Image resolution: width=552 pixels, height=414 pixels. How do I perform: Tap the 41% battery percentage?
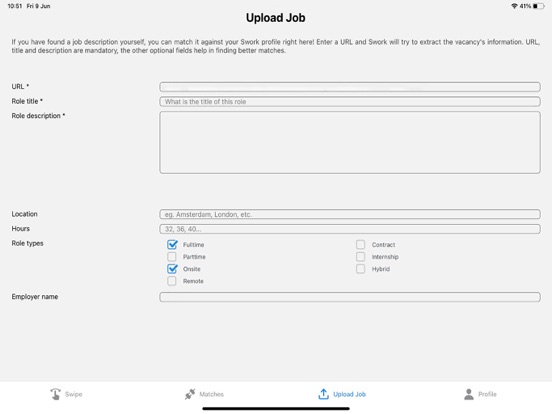(x=525, y=6)
